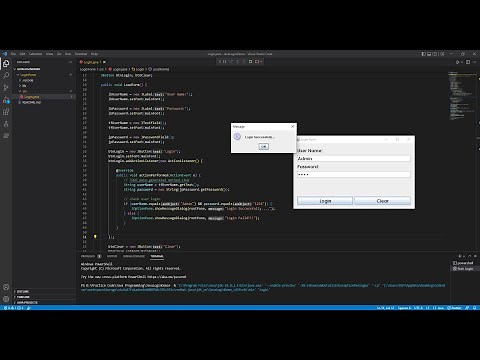Viewport: 480px width, 360px height.
Task: Collapse the LoginForm folder in Explorer
Action: 44,75
